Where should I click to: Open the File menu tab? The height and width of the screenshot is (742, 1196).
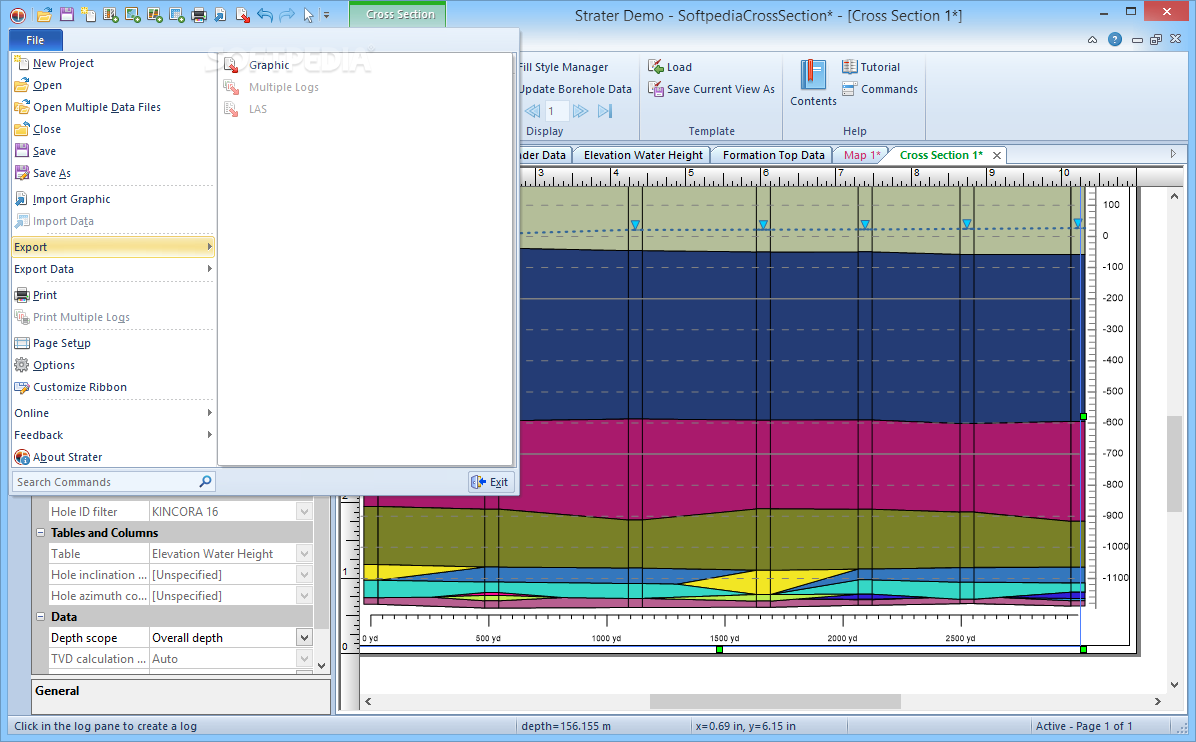35,40
